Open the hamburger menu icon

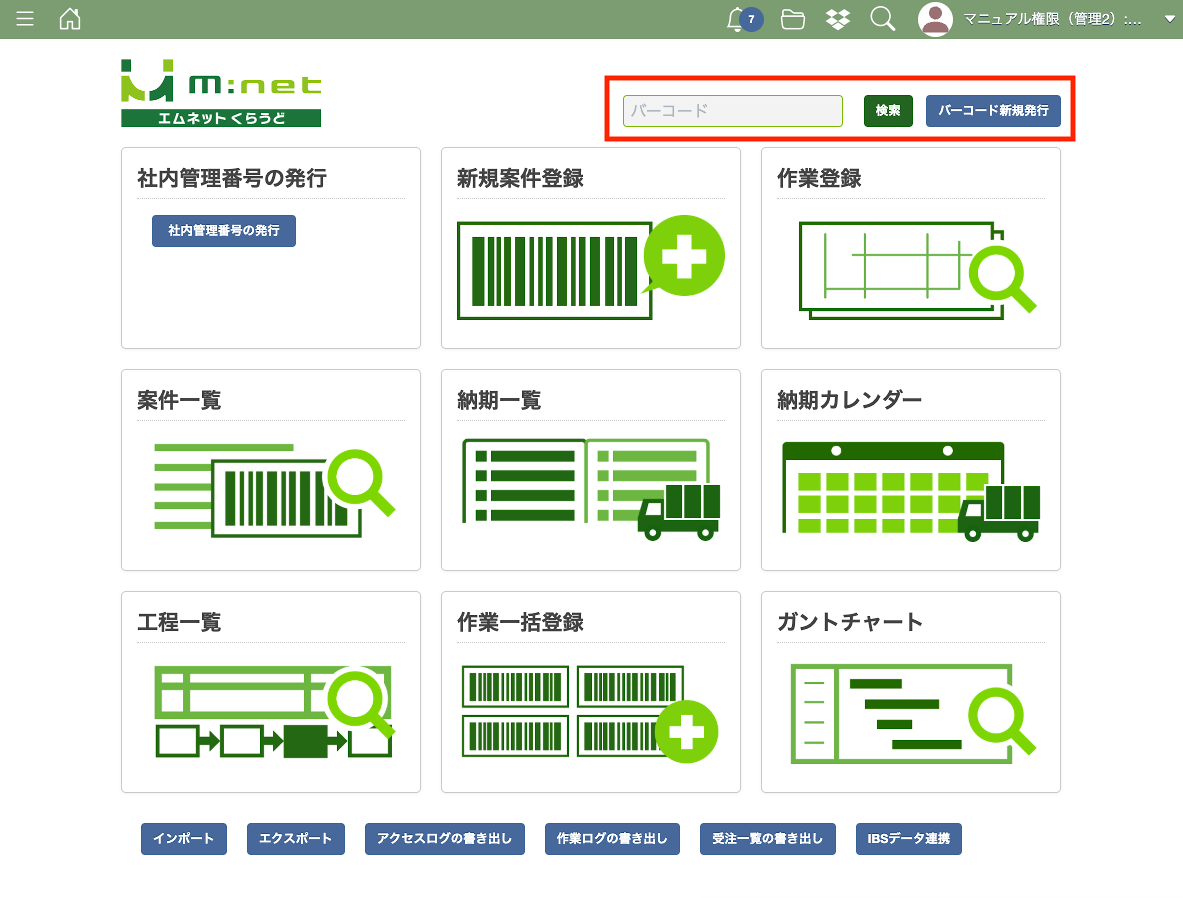[x=25, y=19]
